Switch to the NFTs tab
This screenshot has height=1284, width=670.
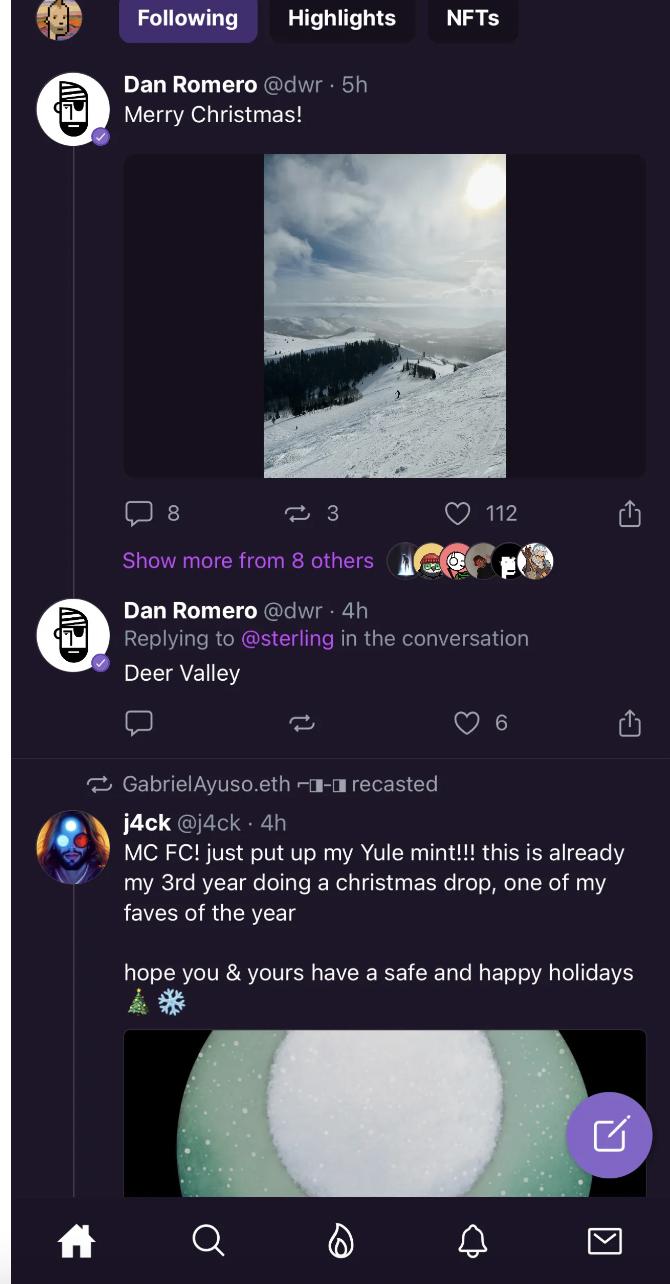472,19
